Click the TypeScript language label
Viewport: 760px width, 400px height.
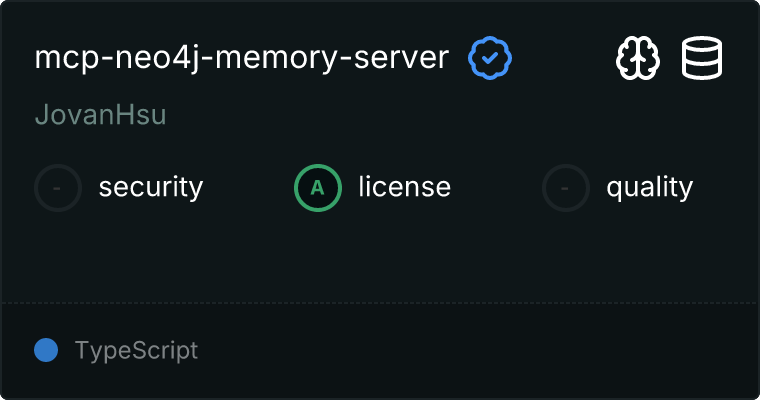[x=136, y=351]
